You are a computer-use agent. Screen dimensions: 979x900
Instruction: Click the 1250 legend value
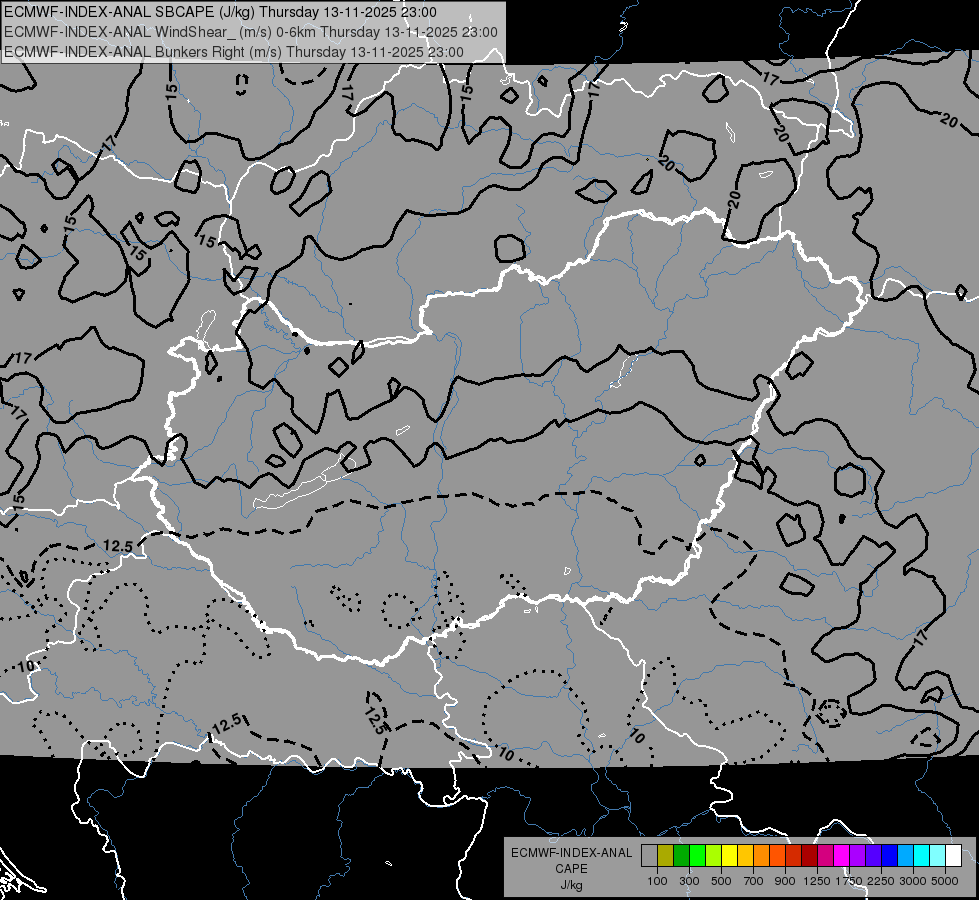point(817,881)
